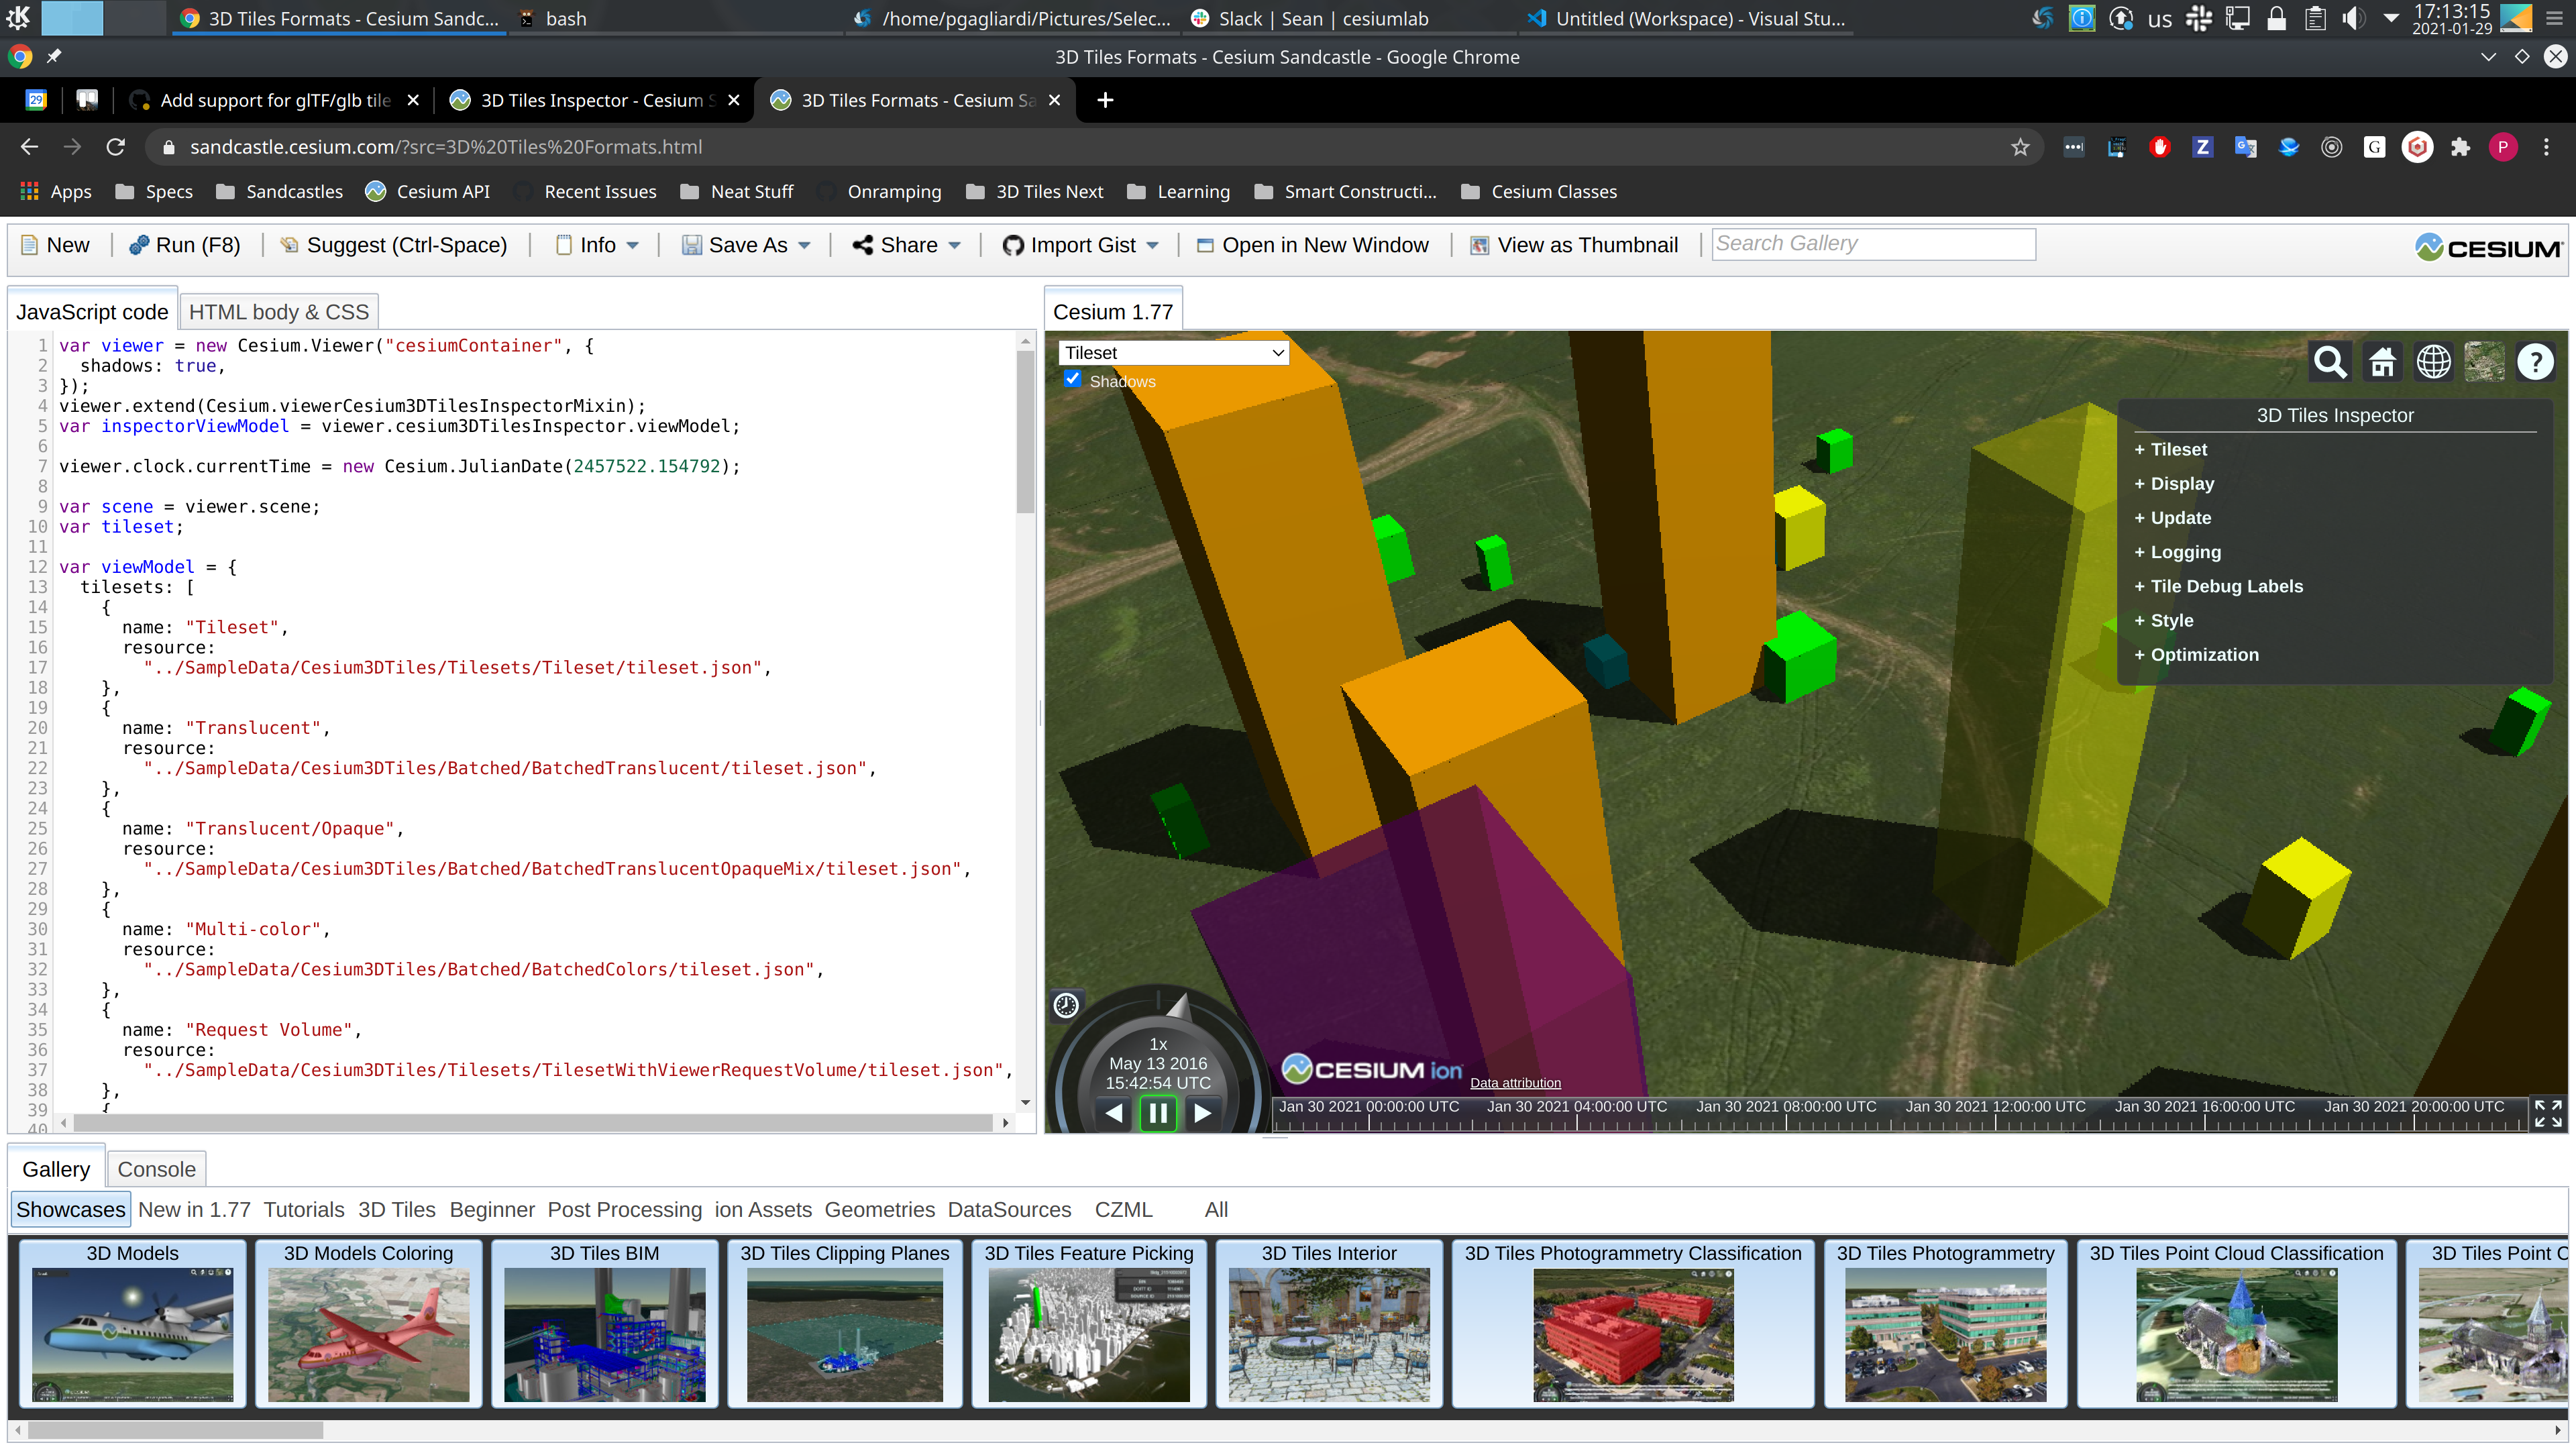Click Open in New Window
Screen dimensions: 2576x1449
point(1313,245)
